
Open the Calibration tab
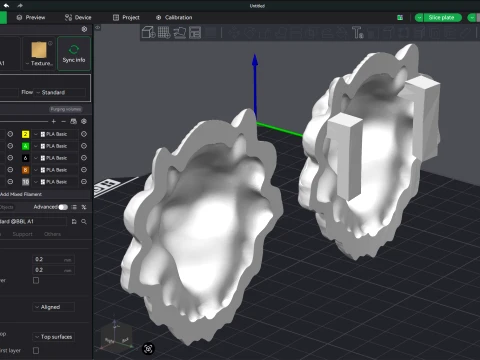[x=174, y=18]
